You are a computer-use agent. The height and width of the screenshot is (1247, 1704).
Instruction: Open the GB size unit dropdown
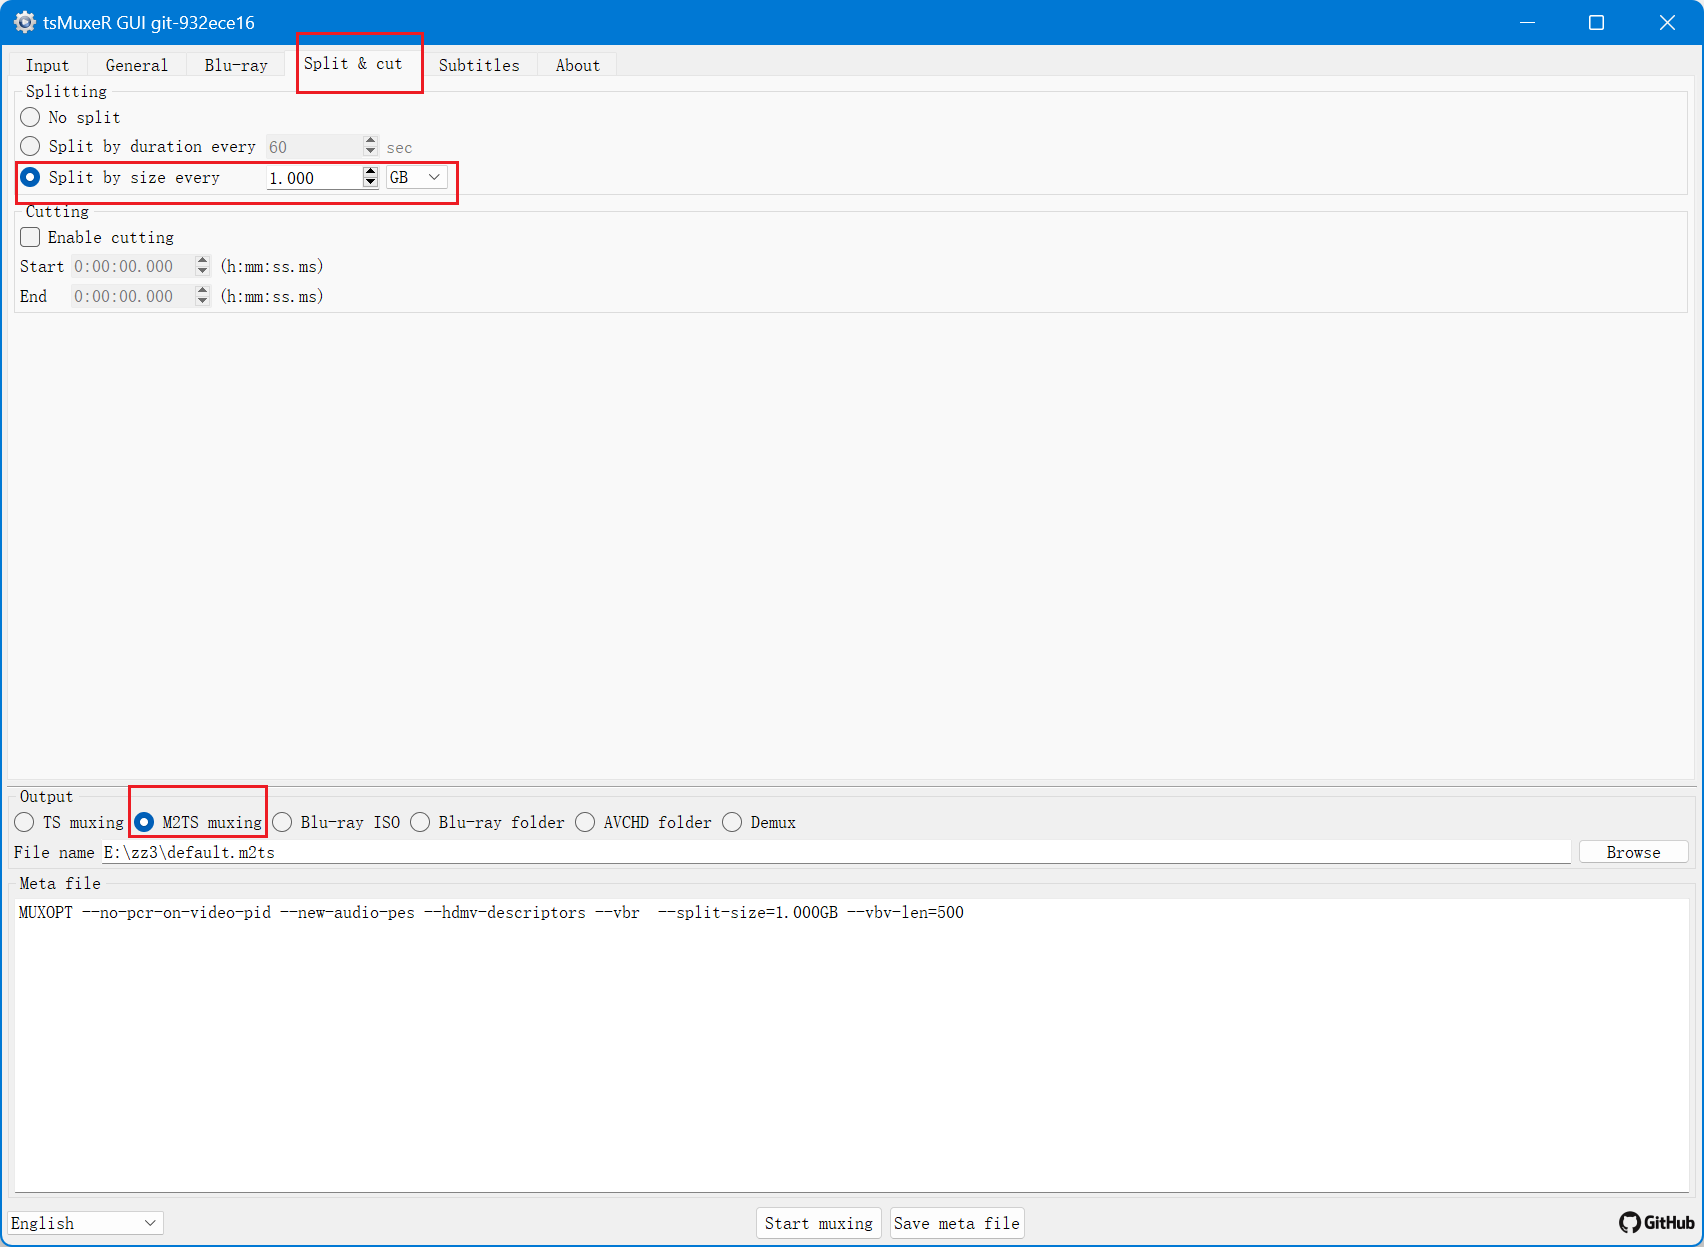pos(416,177)
